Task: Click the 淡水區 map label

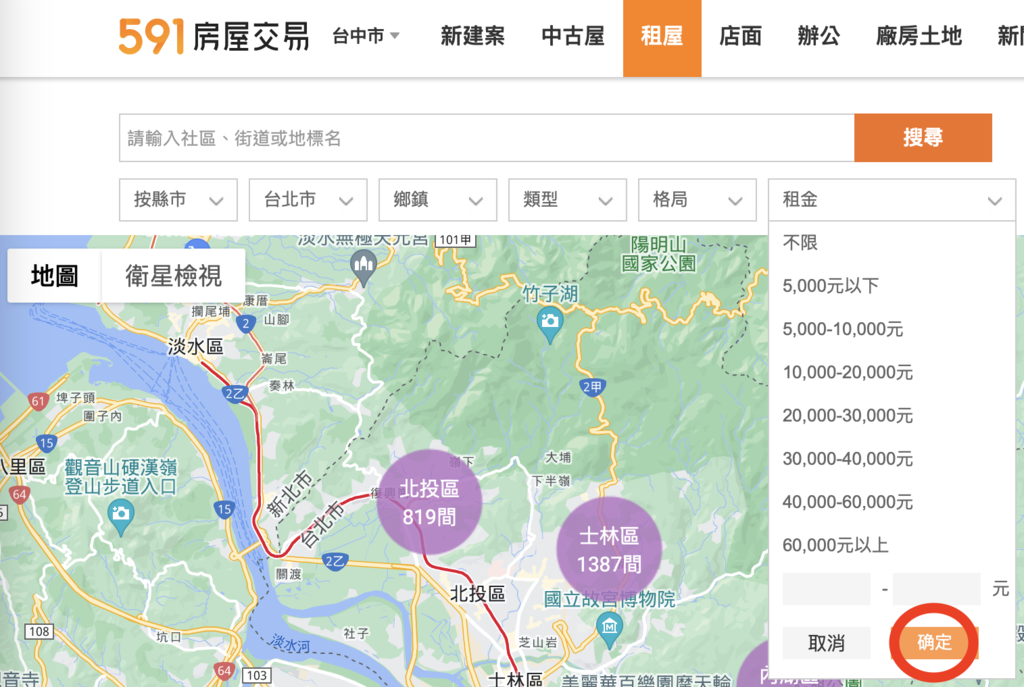Action: coord(195,345)
